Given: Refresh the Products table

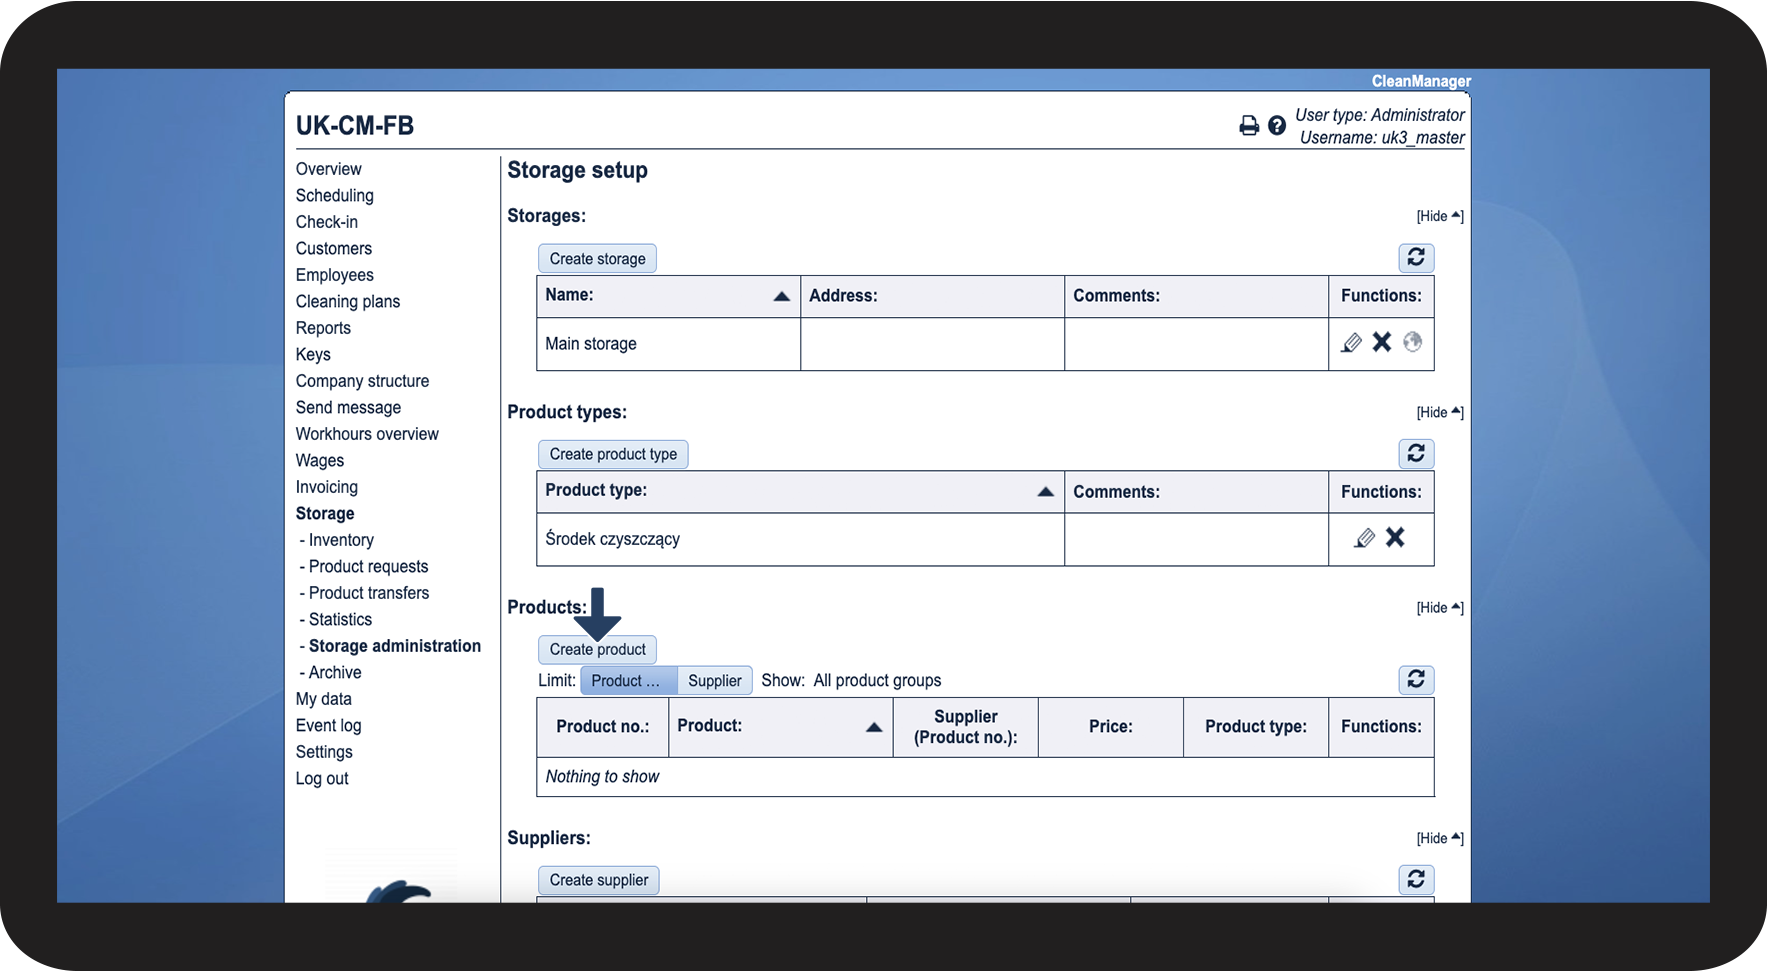Looking at the screenshot, I should point(1416,680).
